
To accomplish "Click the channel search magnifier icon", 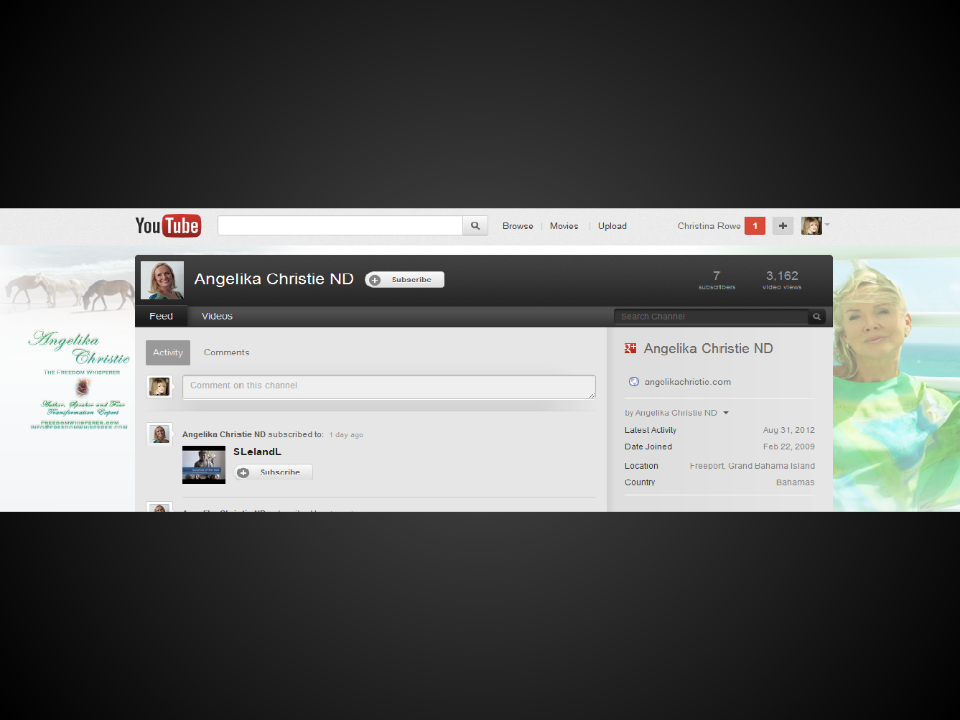I will point(817,317).
